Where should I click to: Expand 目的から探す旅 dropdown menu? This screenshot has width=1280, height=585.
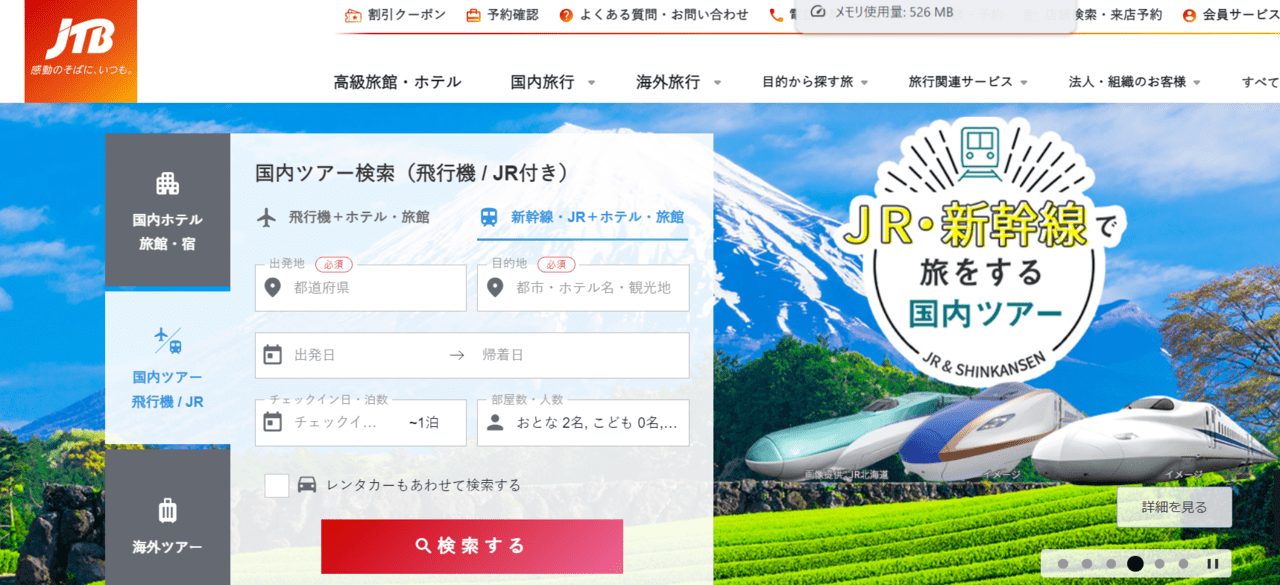(814, 82)
